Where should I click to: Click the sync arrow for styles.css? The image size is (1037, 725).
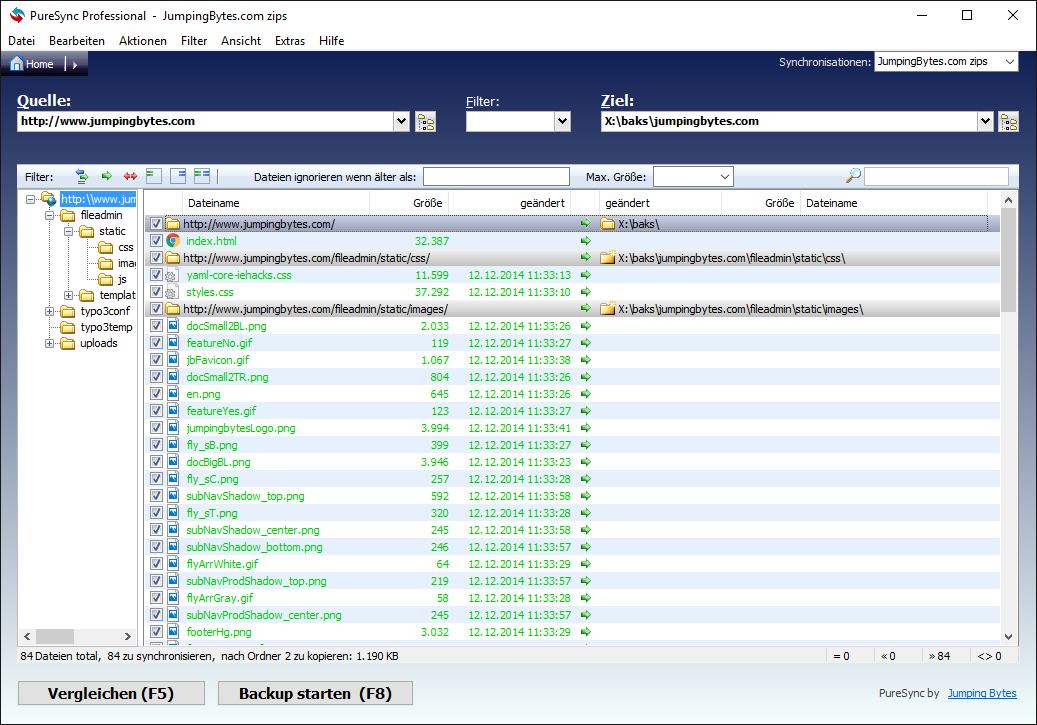pyautogui.click(x=585, y=292)
